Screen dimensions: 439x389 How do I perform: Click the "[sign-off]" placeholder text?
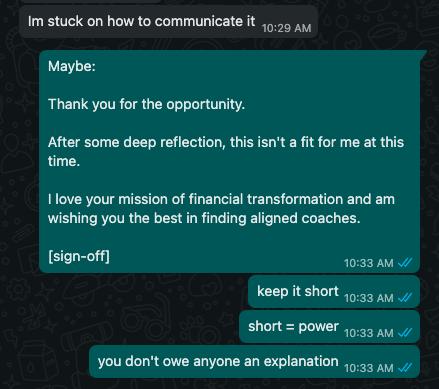click(x=79, y=256)
